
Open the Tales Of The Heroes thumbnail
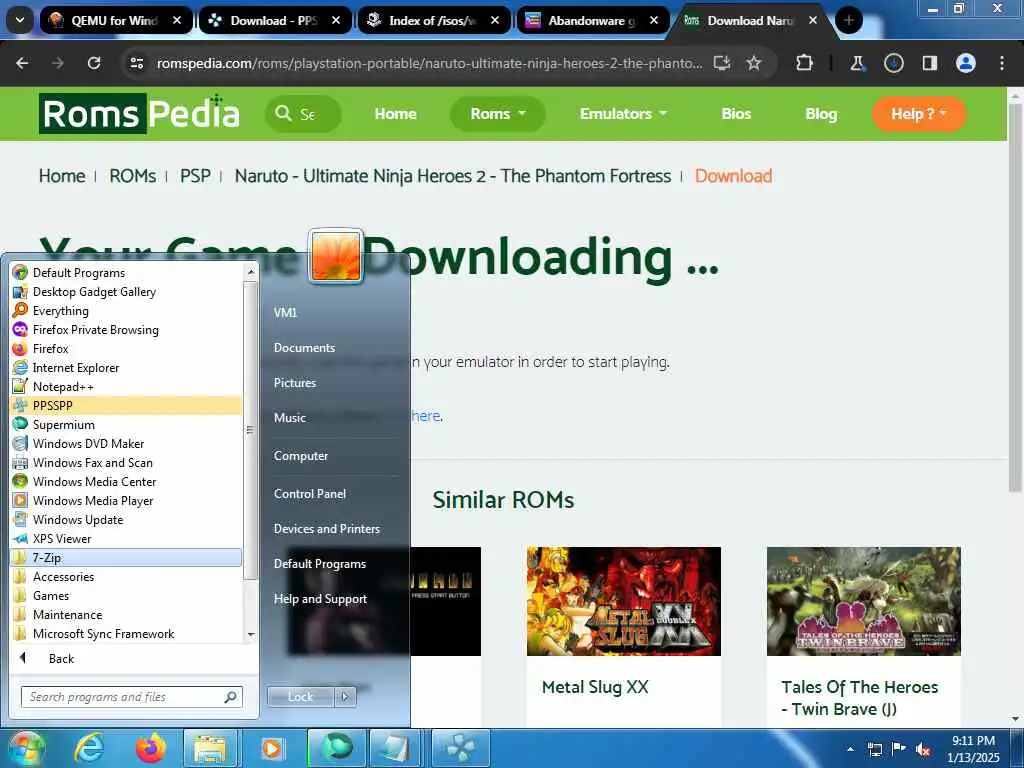(863, 601)
